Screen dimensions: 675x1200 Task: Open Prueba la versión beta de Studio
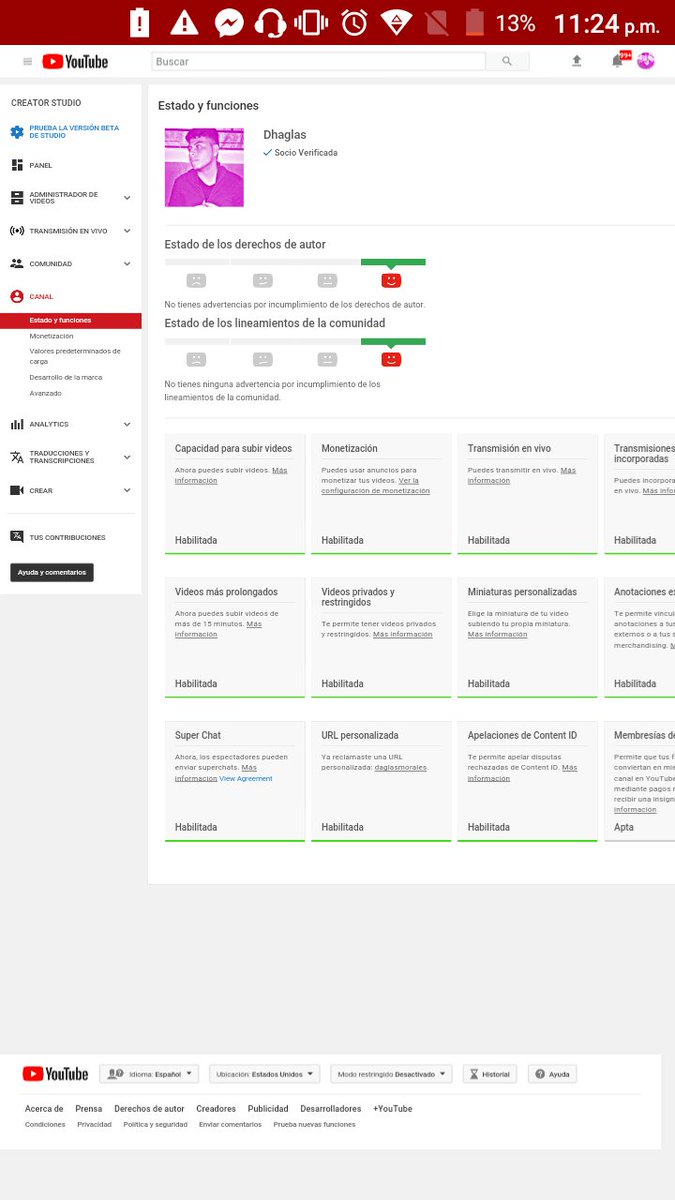(74, 132)
